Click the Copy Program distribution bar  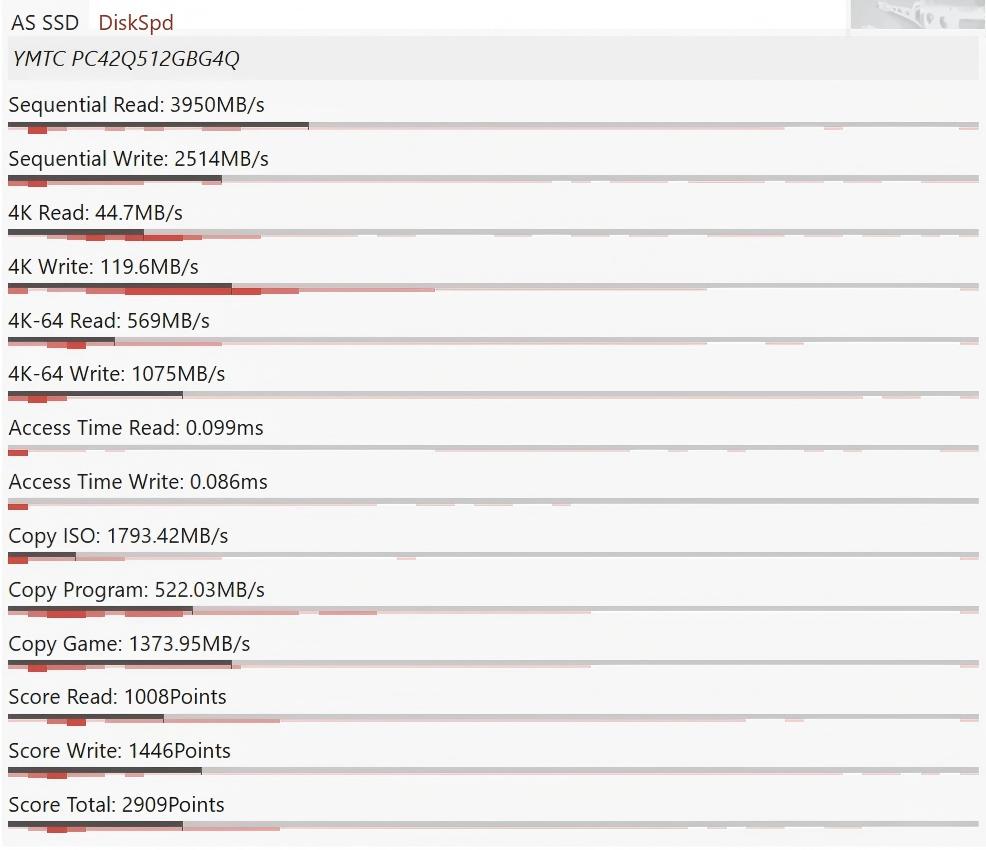pos(493,611)
